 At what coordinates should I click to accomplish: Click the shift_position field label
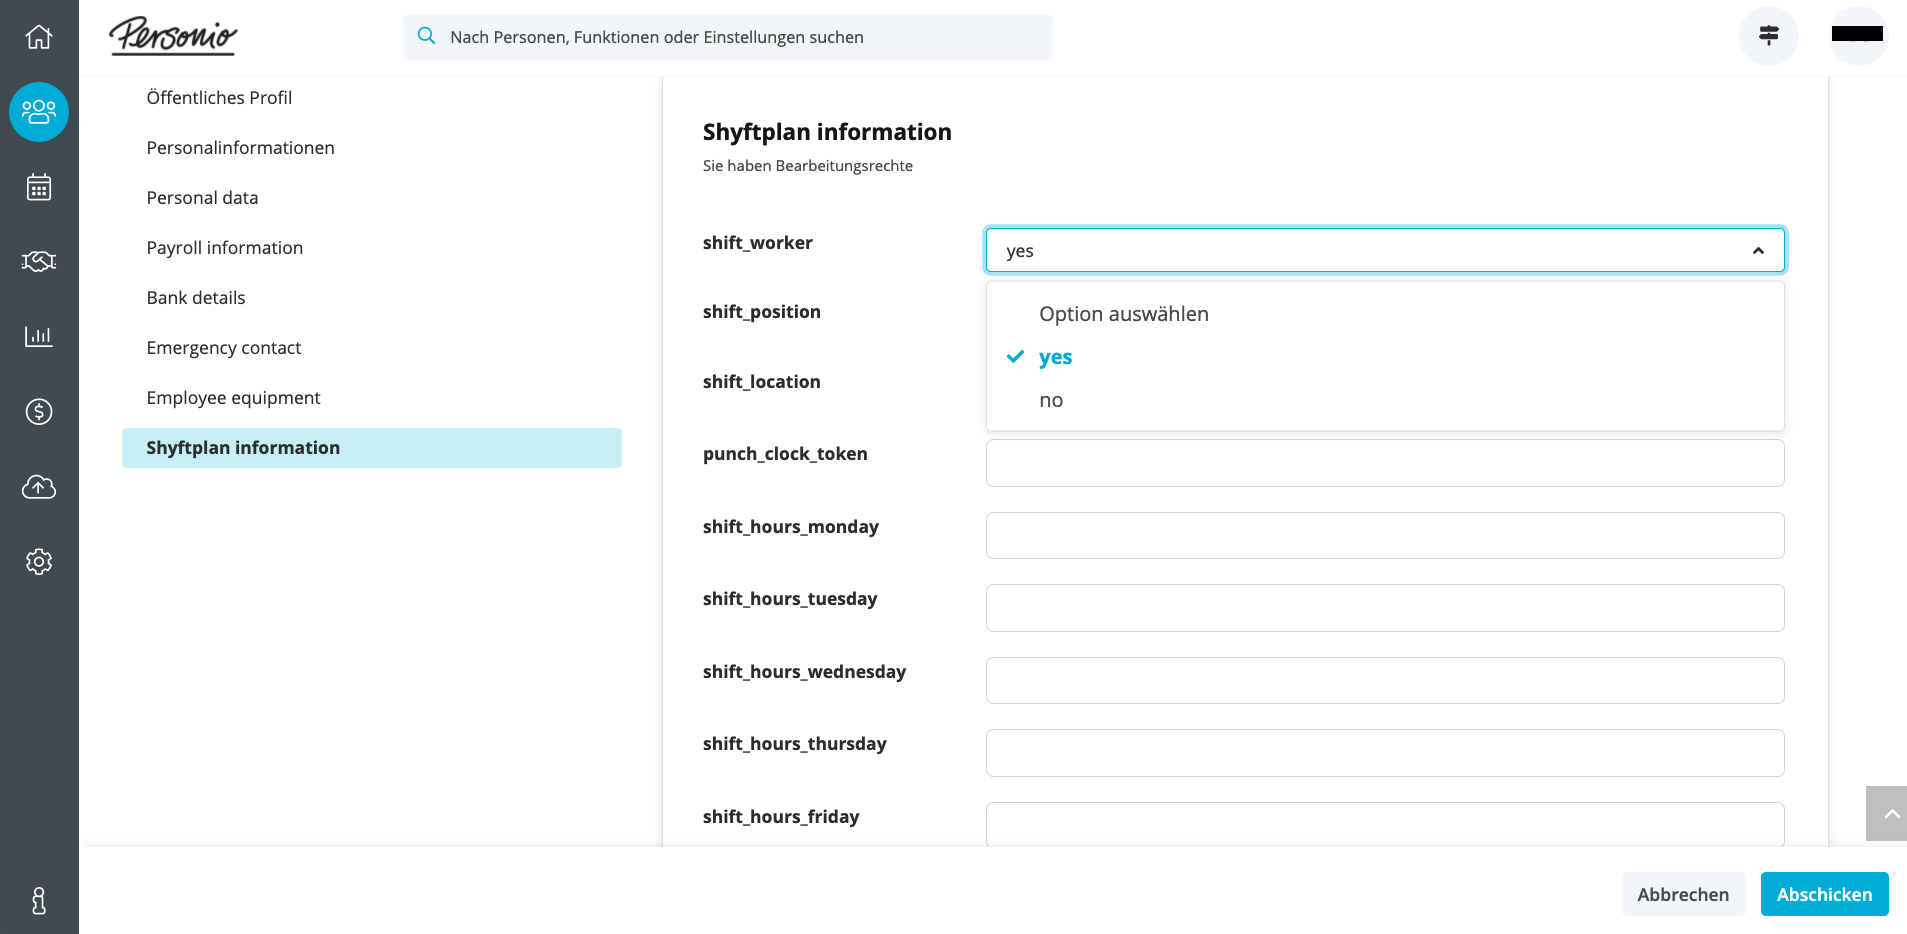(x=761, y=312)
